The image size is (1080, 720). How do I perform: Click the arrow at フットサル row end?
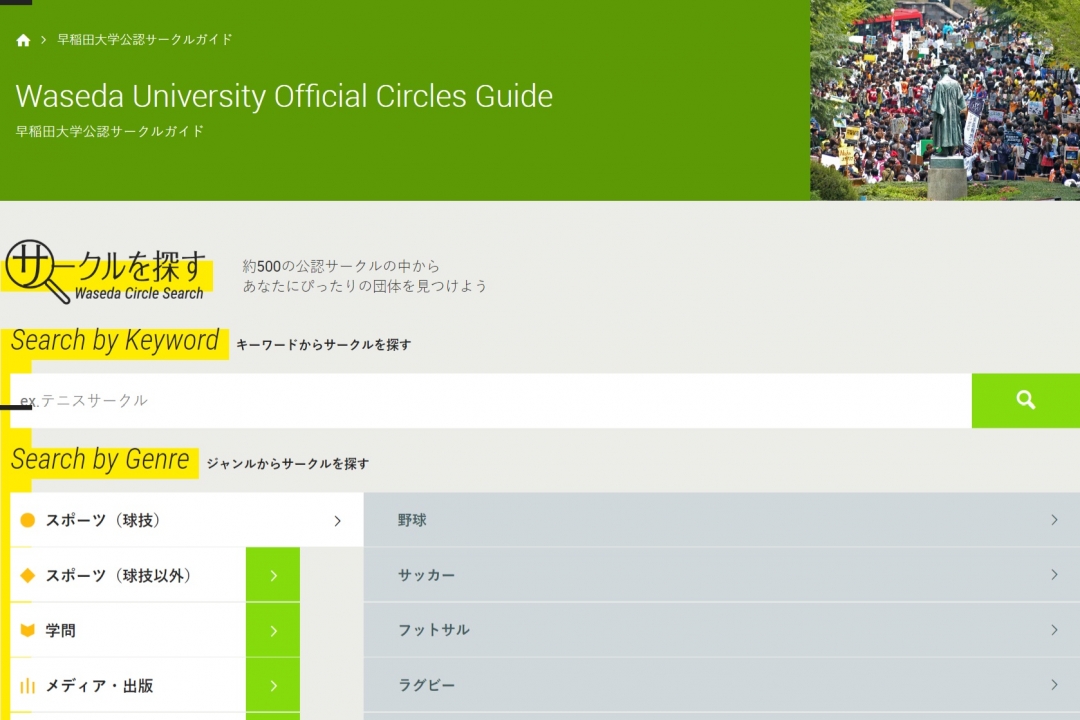pyautogui.click(x=1054, y=630)
